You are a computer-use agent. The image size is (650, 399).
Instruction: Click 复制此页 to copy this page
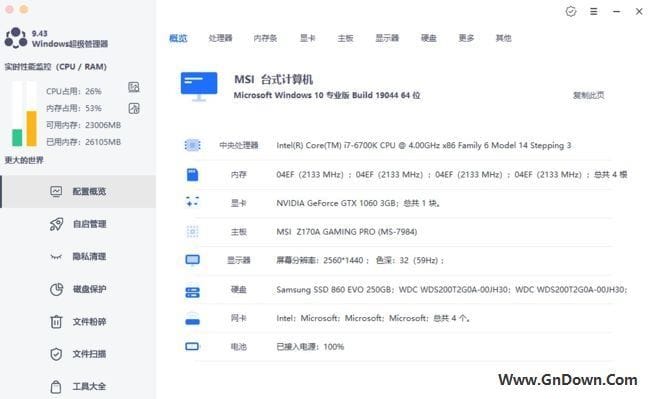coord(588,95)
